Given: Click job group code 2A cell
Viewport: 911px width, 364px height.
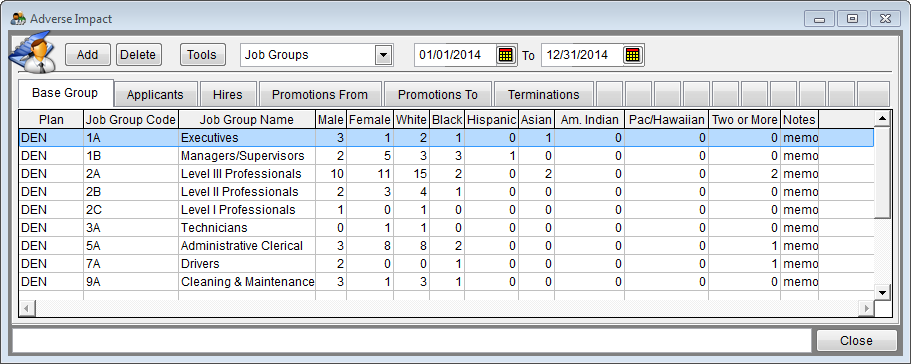Looking at the screenshot, I should tap(131, 174).
